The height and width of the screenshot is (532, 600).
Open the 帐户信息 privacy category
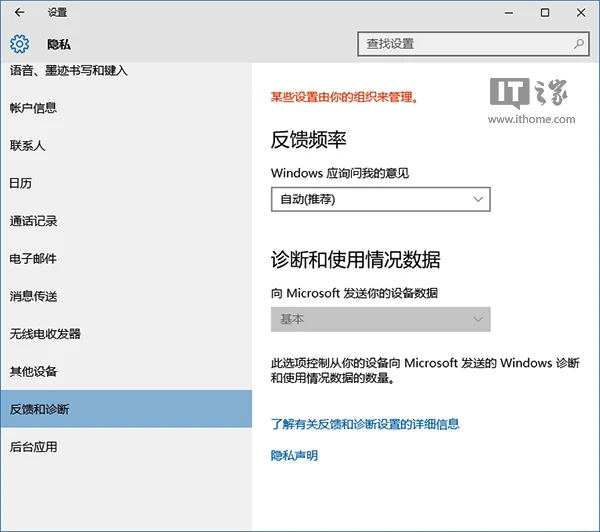[33, 108]
